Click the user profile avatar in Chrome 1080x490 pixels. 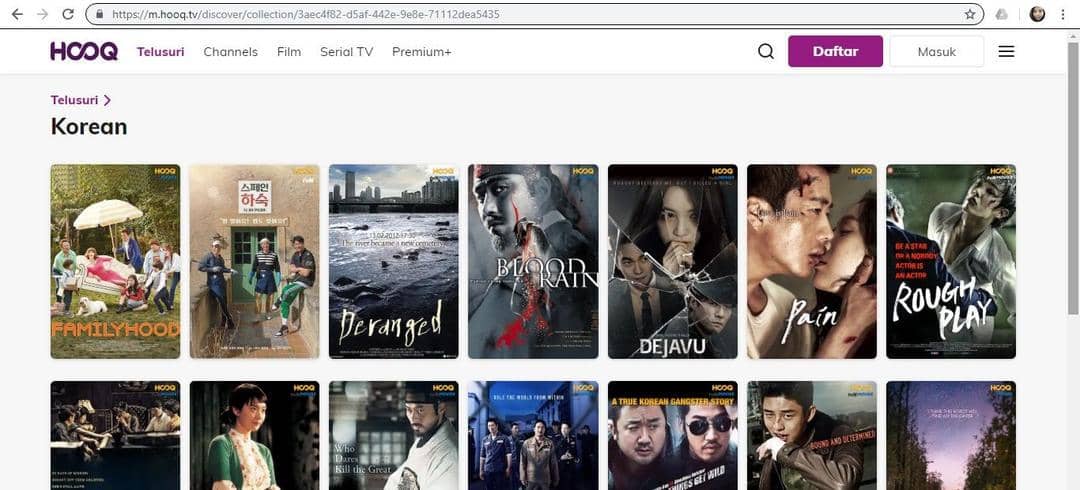tap(1038, 15)
